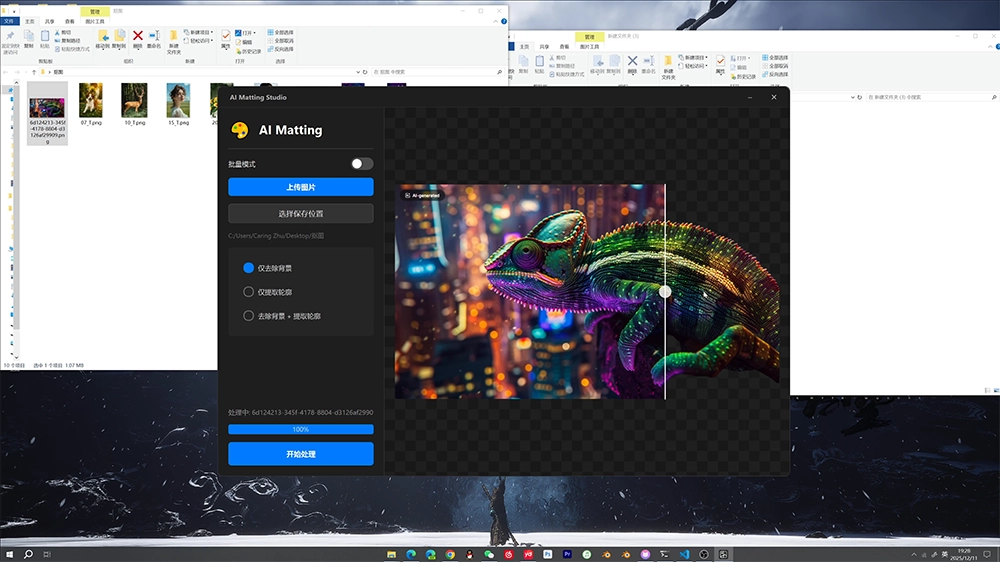The width and height of the screenshot is (1000, 562).
Task: Toggle the 批量模式 batch mode switch
Action: [x=362, y=164]
